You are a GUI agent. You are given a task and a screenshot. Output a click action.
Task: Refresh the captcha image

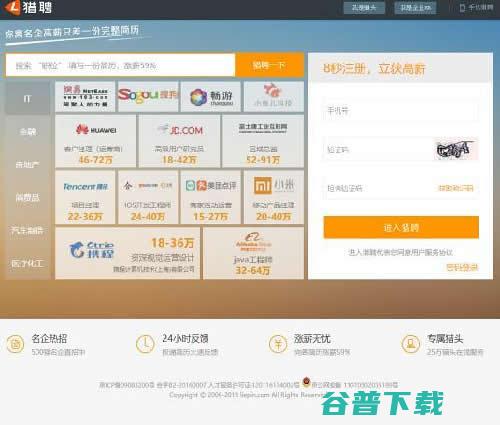[x=456, y=149]
